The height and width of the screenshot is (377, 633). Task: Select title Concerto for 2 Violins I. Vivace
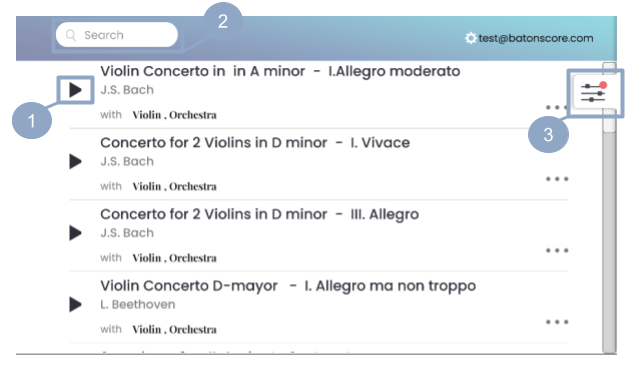point(255,142)
